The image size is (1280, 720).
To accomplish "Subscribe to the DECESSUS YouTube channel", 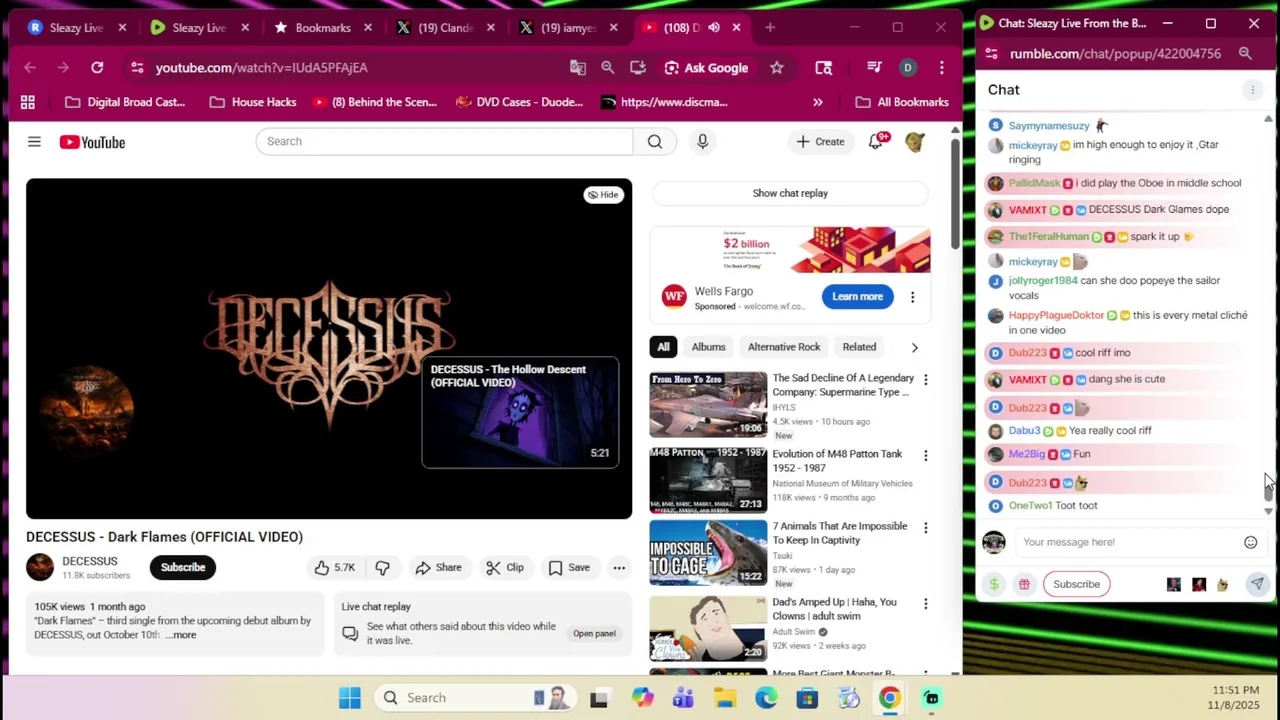I will point(183,567).
